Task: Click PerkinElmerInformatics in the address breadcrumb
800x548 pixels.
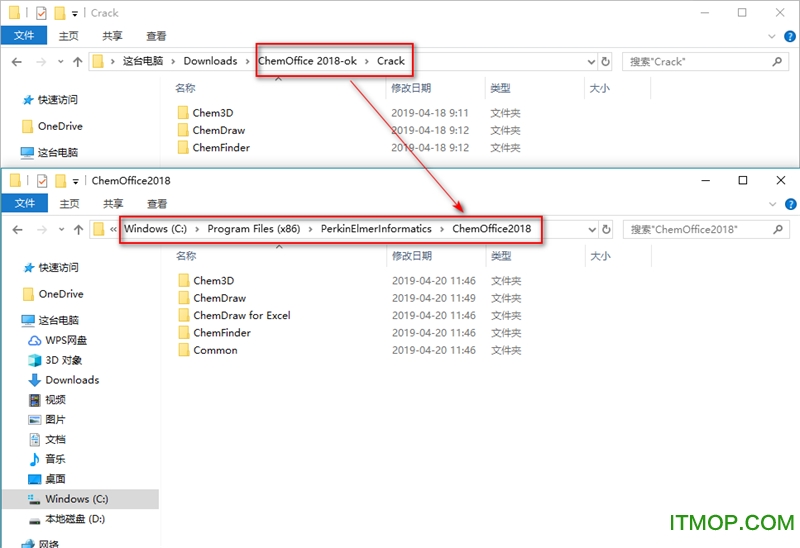Action: coord(376,229)
